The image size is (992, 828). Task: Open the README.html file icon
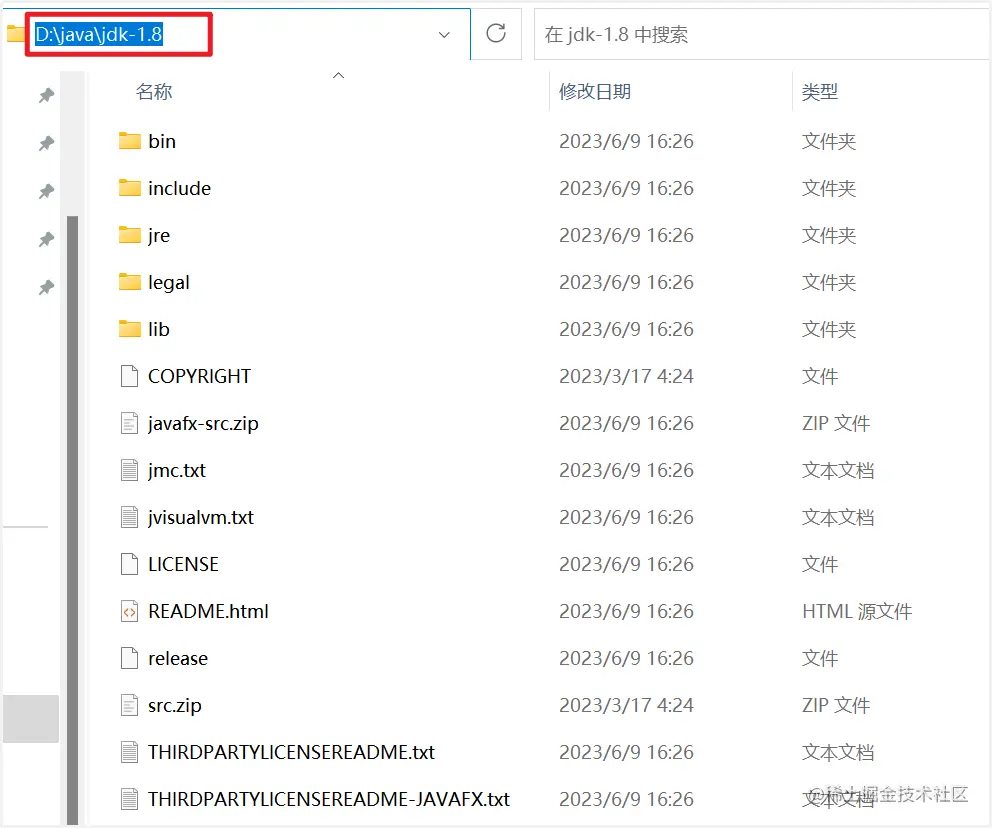pyautogui.click(x=128, y=611)
